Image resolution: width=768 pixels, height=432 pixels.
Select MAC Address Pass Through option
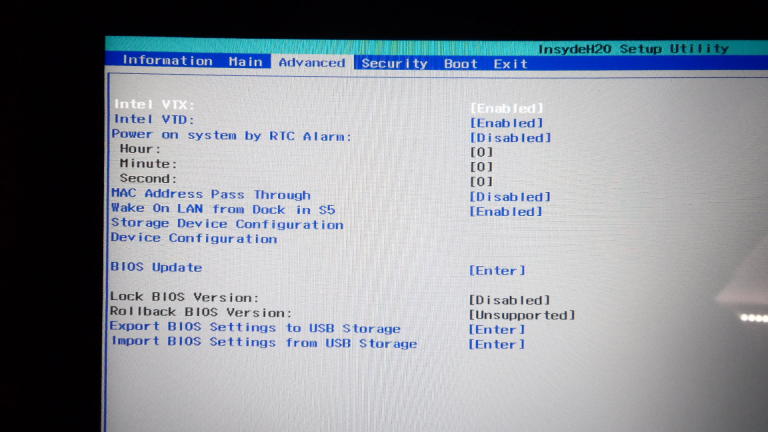(211, 194)
